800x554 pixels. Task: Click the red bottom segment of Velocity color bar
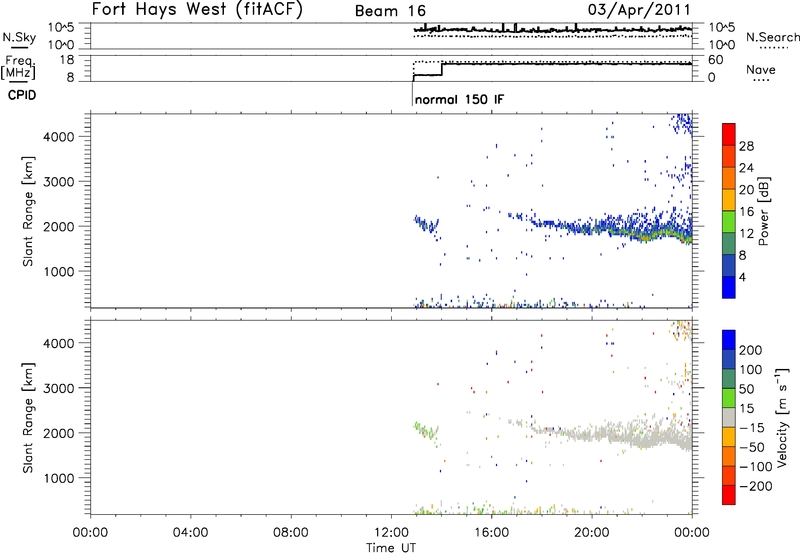tap(729, 495)
